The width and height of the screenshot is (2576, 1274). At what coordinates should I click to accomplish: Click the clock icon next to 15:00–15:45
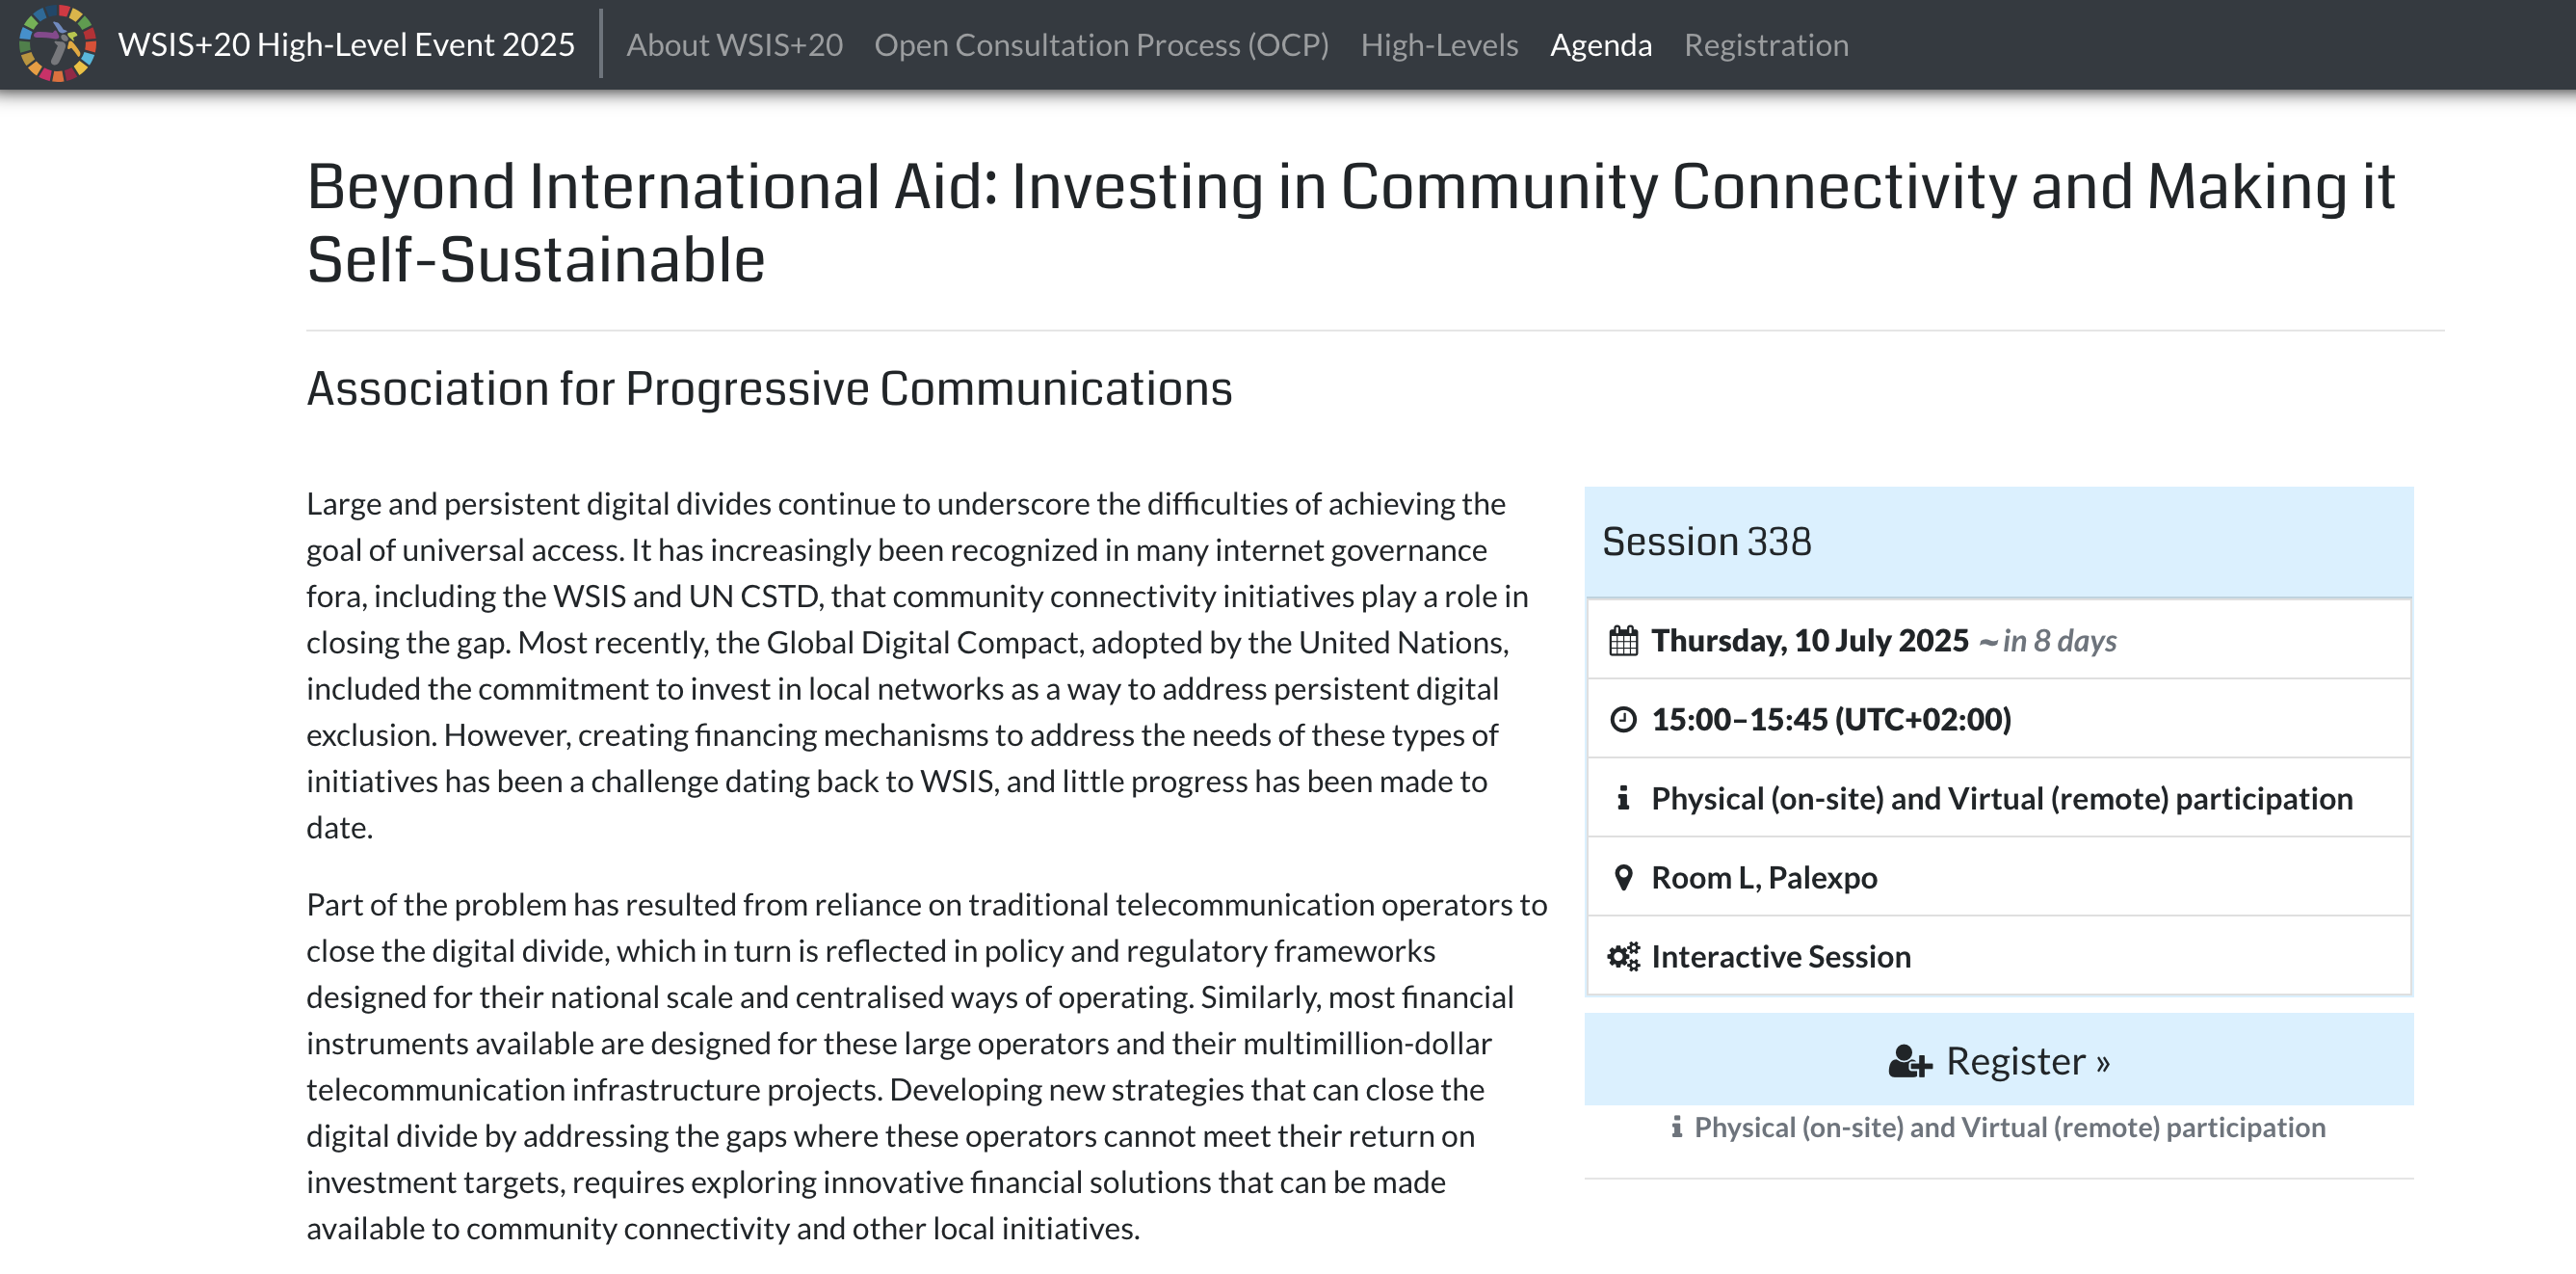pyautogui.click(x=1623, y=719)
